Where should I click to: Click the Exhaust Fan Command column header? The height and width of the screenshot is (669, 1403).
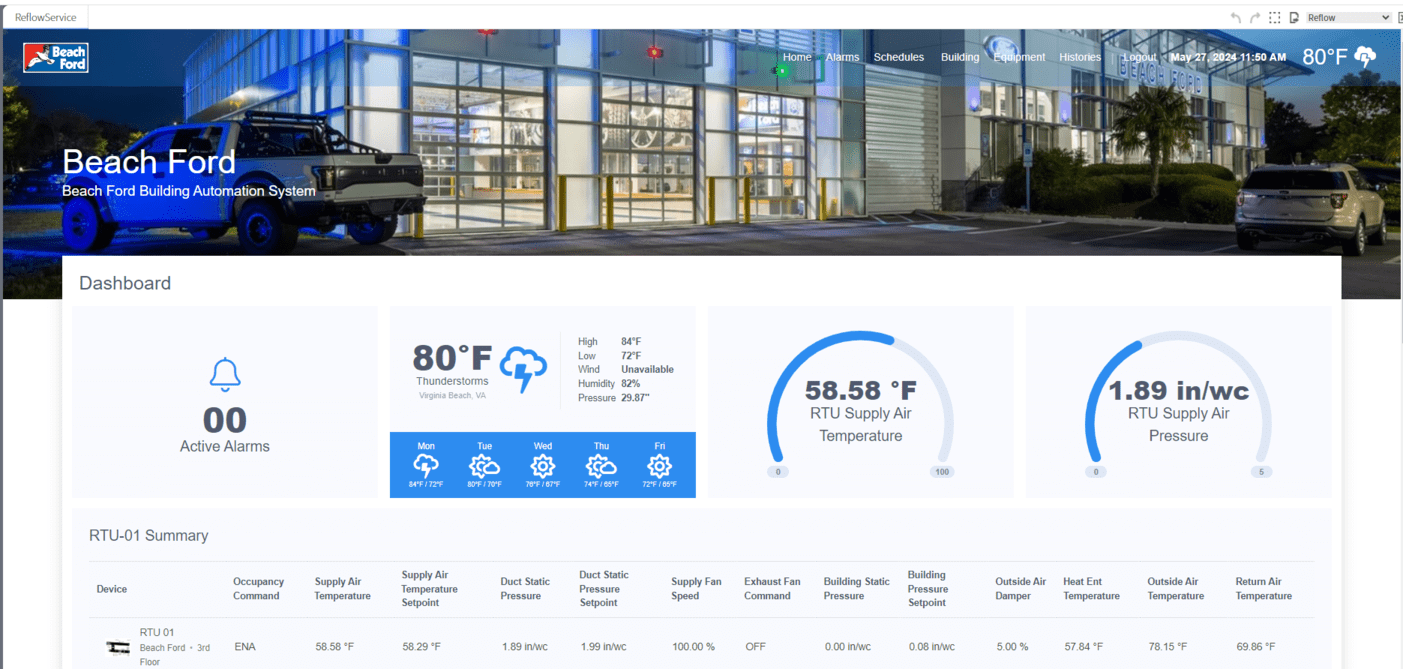point(772,588)
